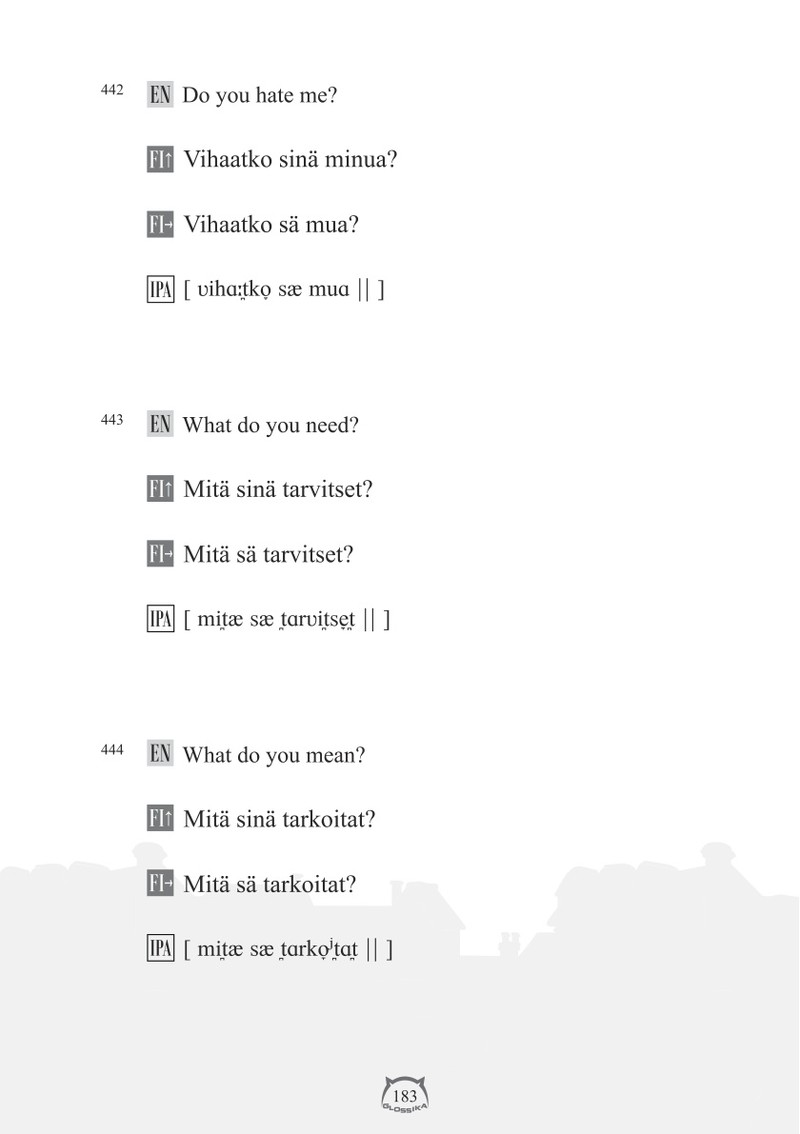Click the EN badge beside What do you mean

tap(160, 754)
